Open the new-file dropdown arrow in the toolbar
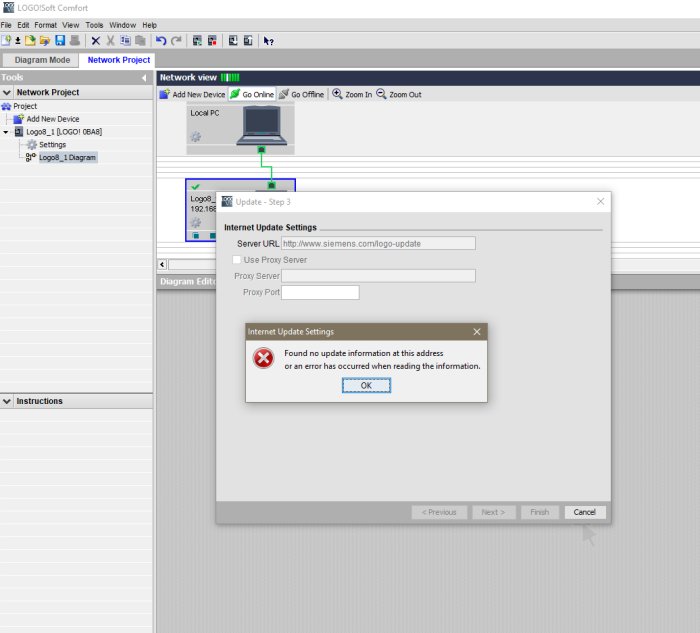Screen dimensions: 700x633 click(x=17, y=41)
